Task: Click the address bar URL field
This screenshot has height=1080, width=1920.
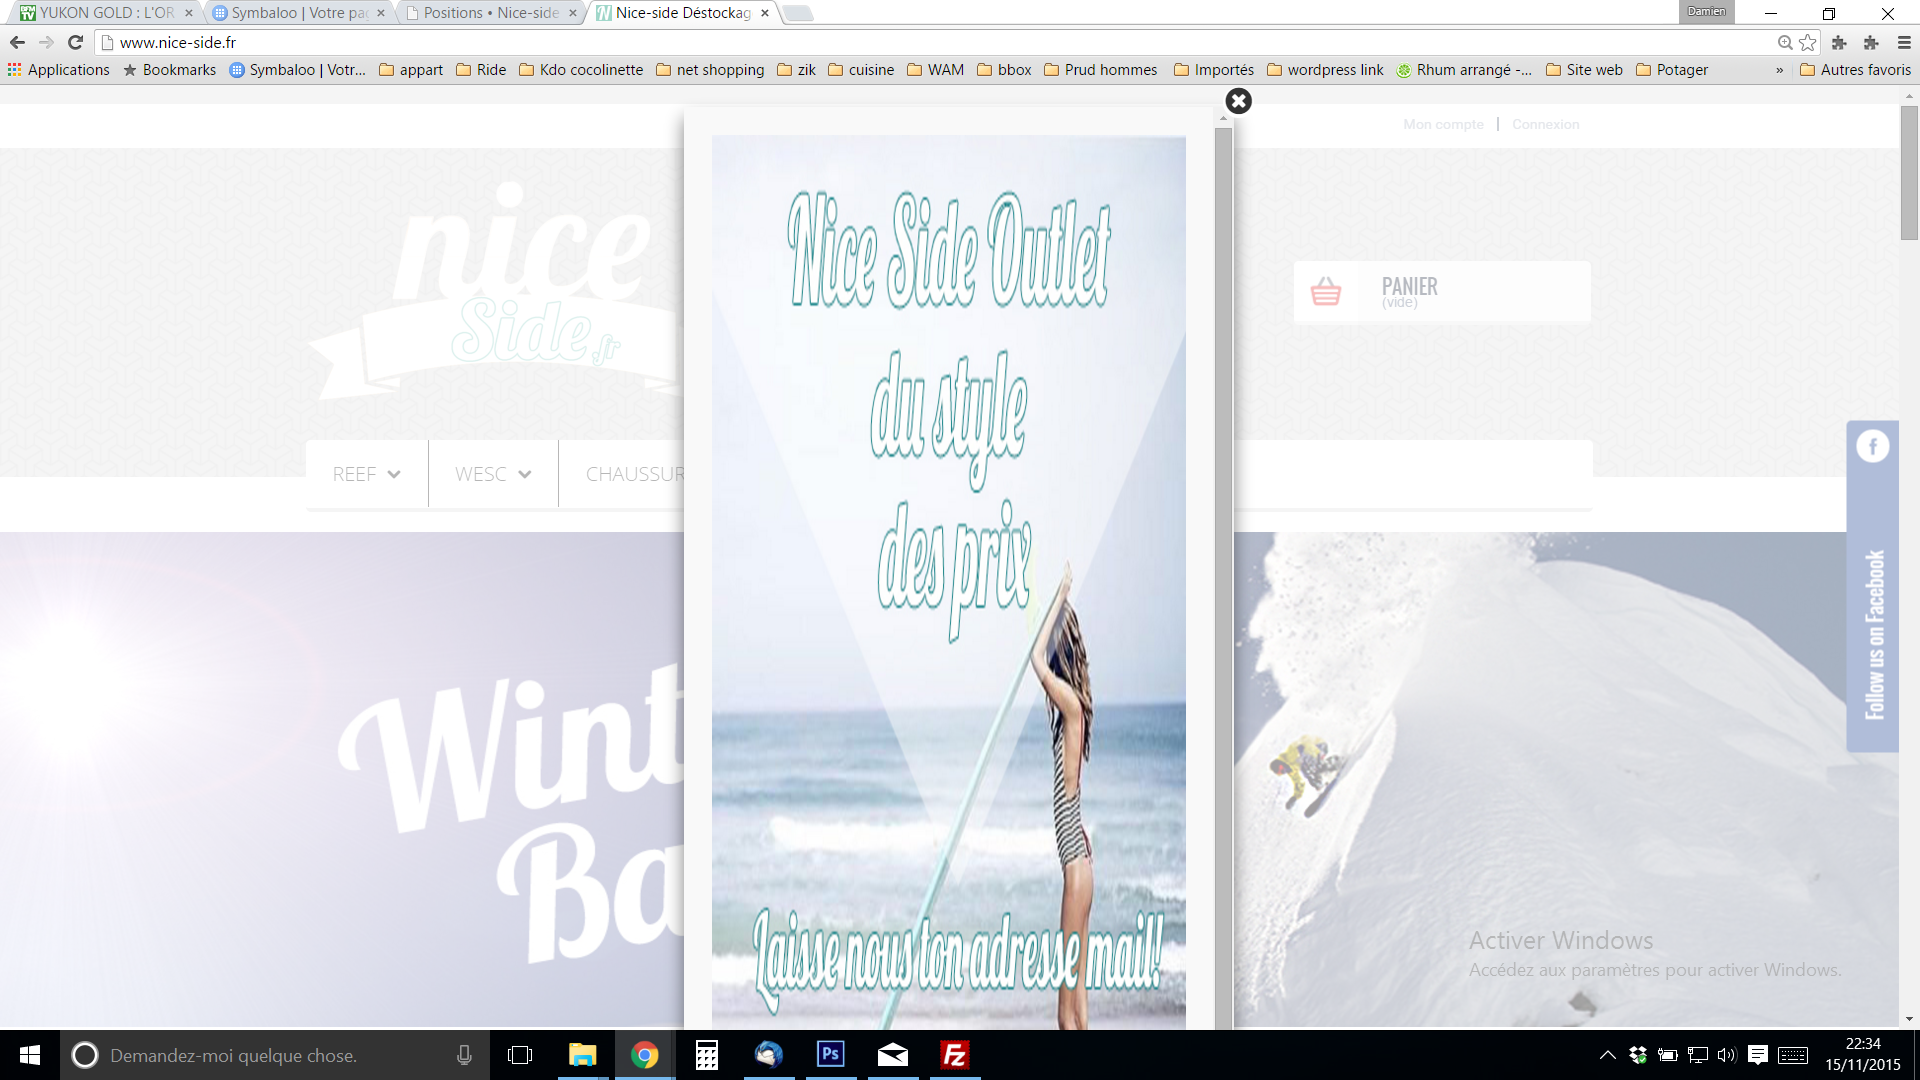Action: [940, 42]
